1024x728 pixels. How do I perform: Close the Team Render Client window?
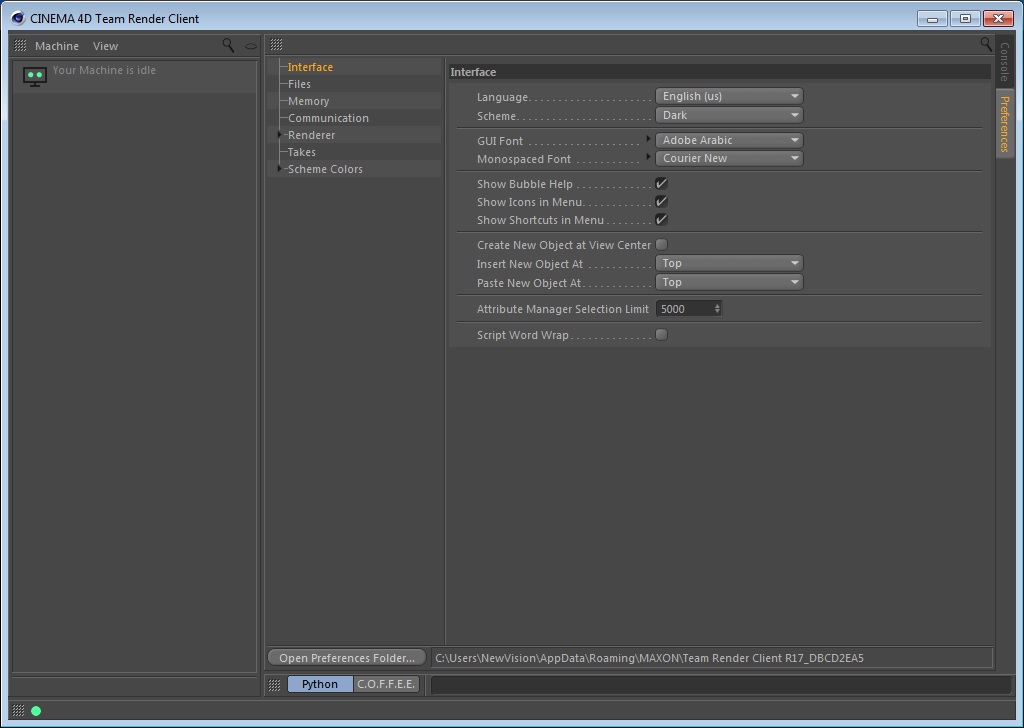pyautogui.click(x=999, y=19)
